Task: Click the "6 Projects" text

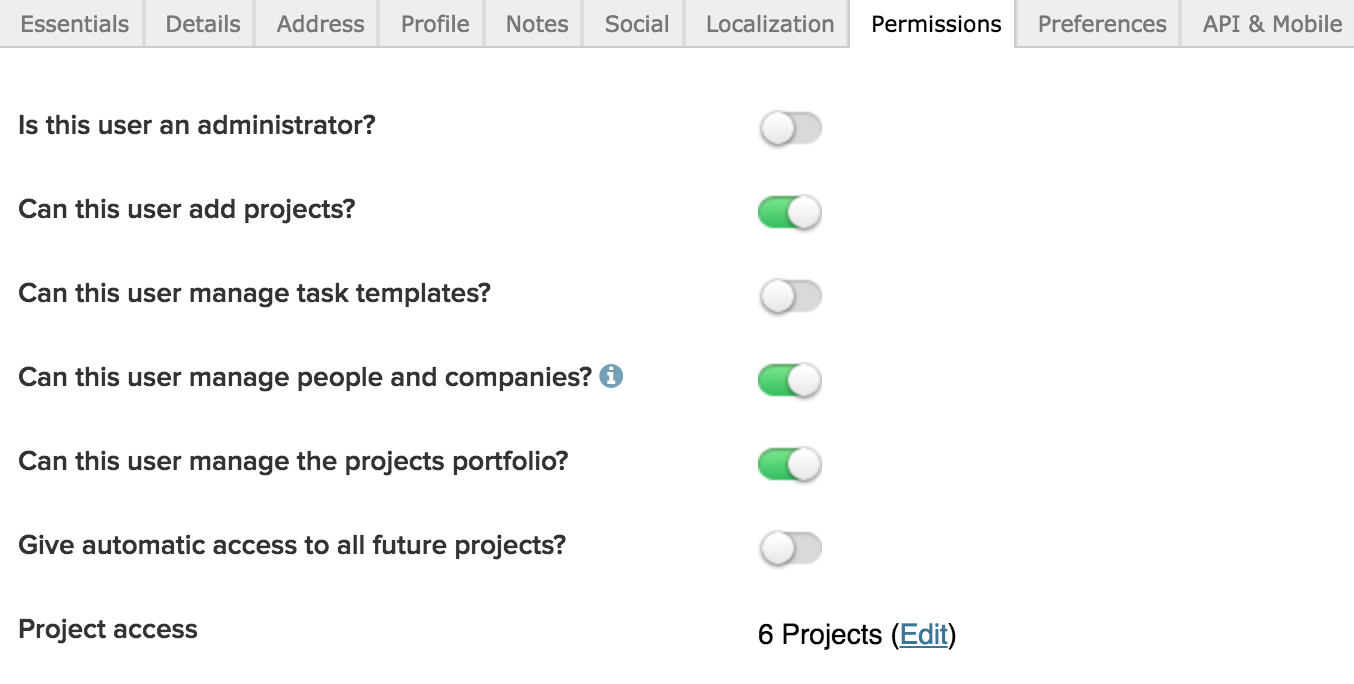Action: (820, 635)
